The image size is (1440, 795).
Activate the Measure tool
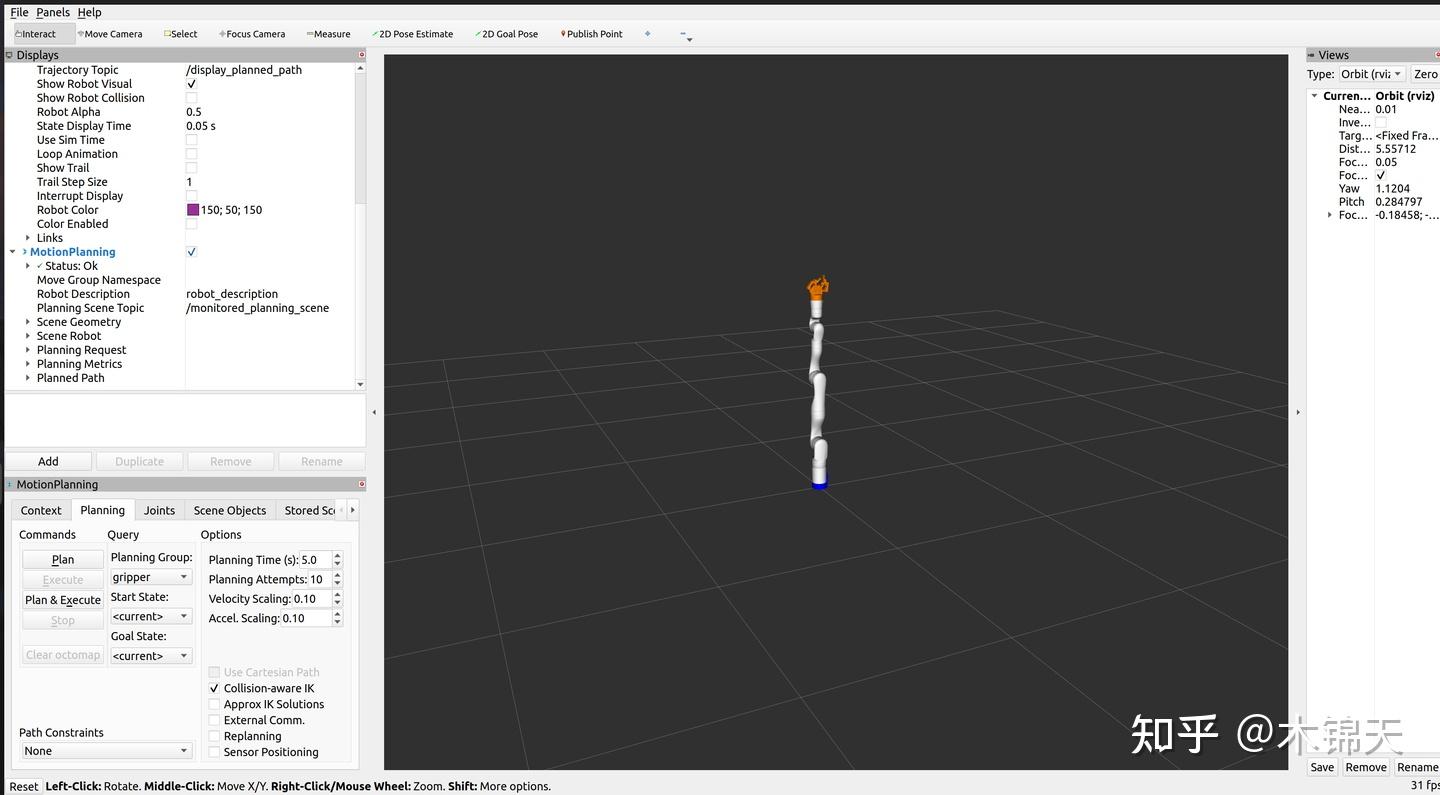[x=327, y=33]
